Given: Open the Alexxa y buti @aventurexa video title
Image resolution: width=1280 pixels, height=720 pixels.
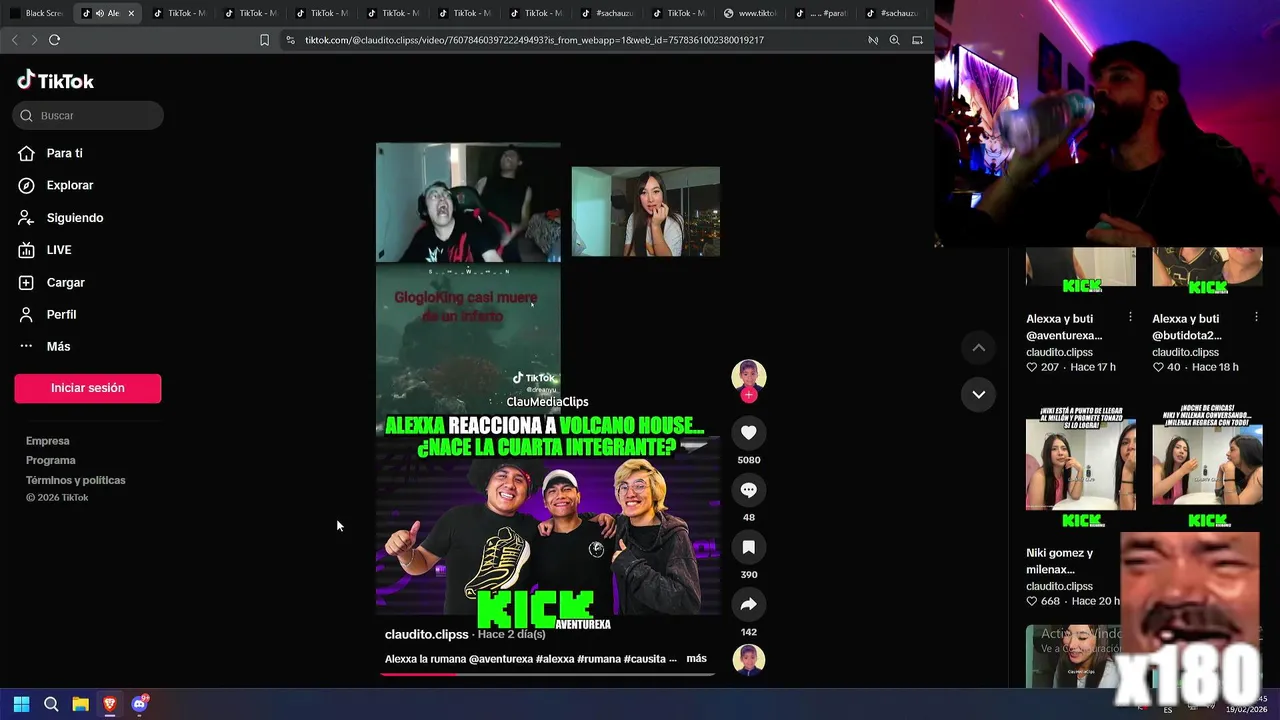Looking at the screenshot, I should point(1066,327).
